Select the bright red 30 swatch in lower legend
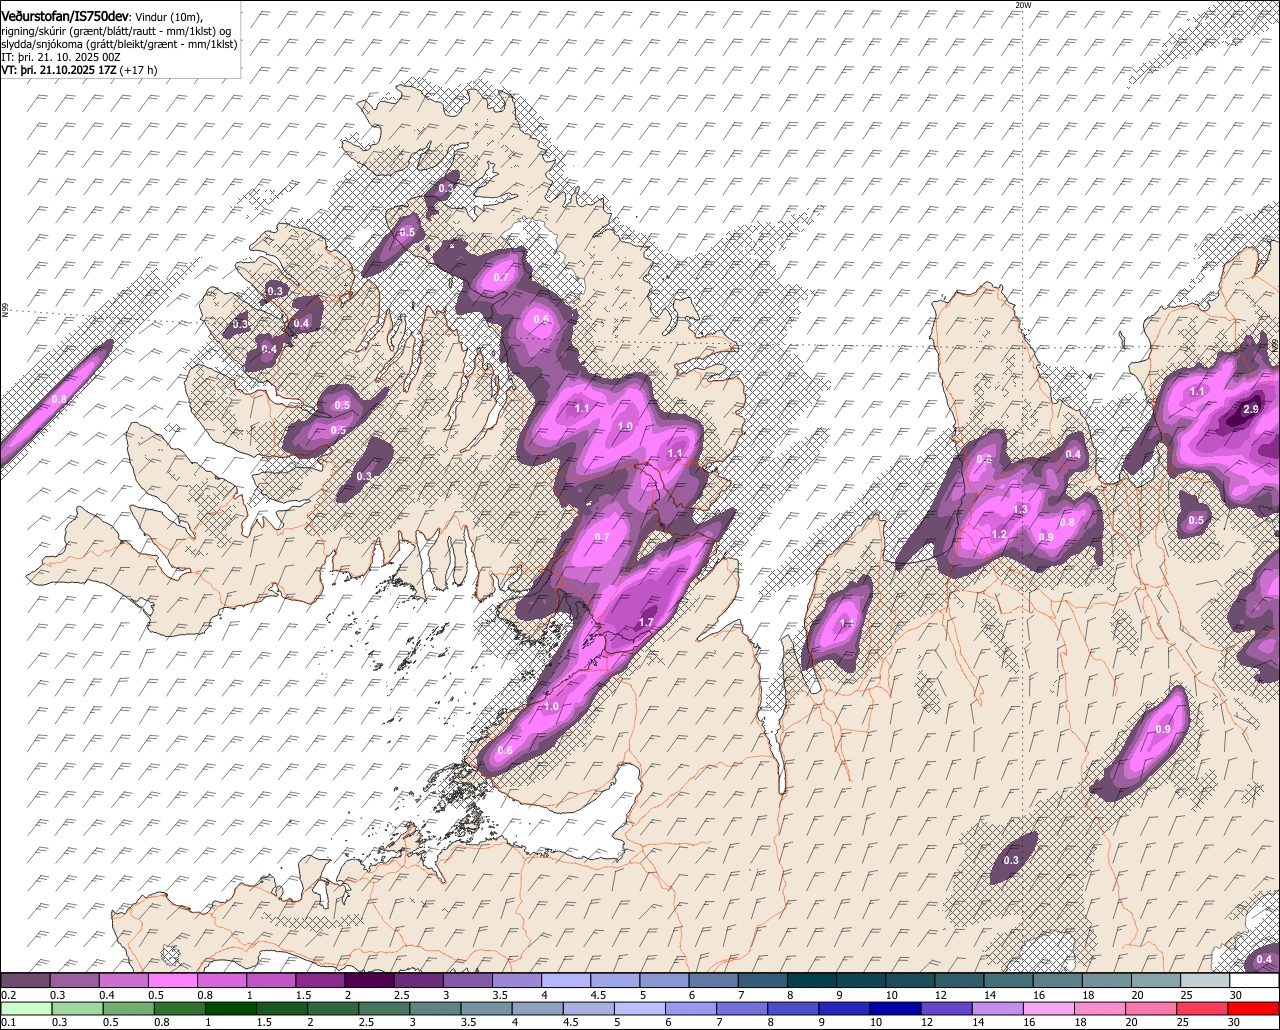 coord(1254,1008)
